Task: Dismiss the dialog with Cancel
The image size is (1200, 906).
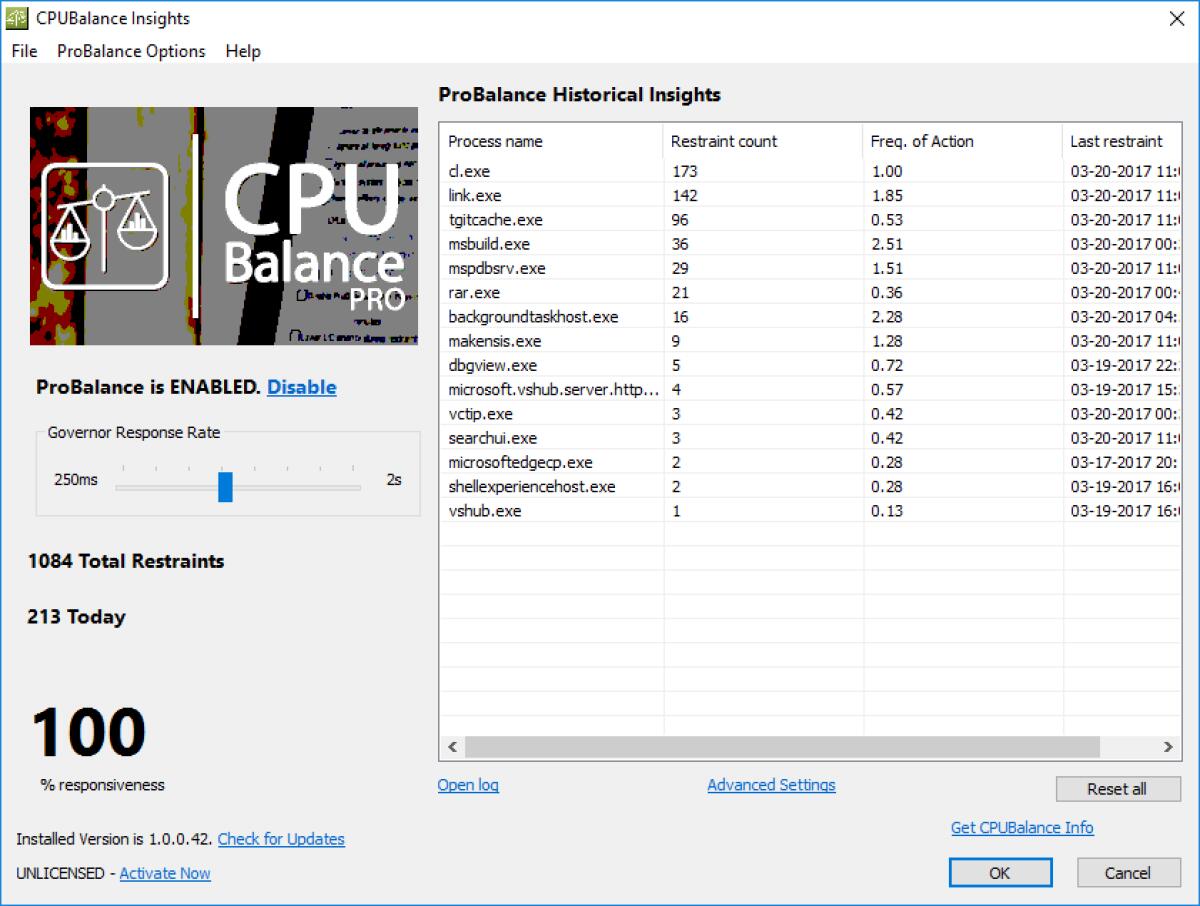Action: pos(1128,872)
